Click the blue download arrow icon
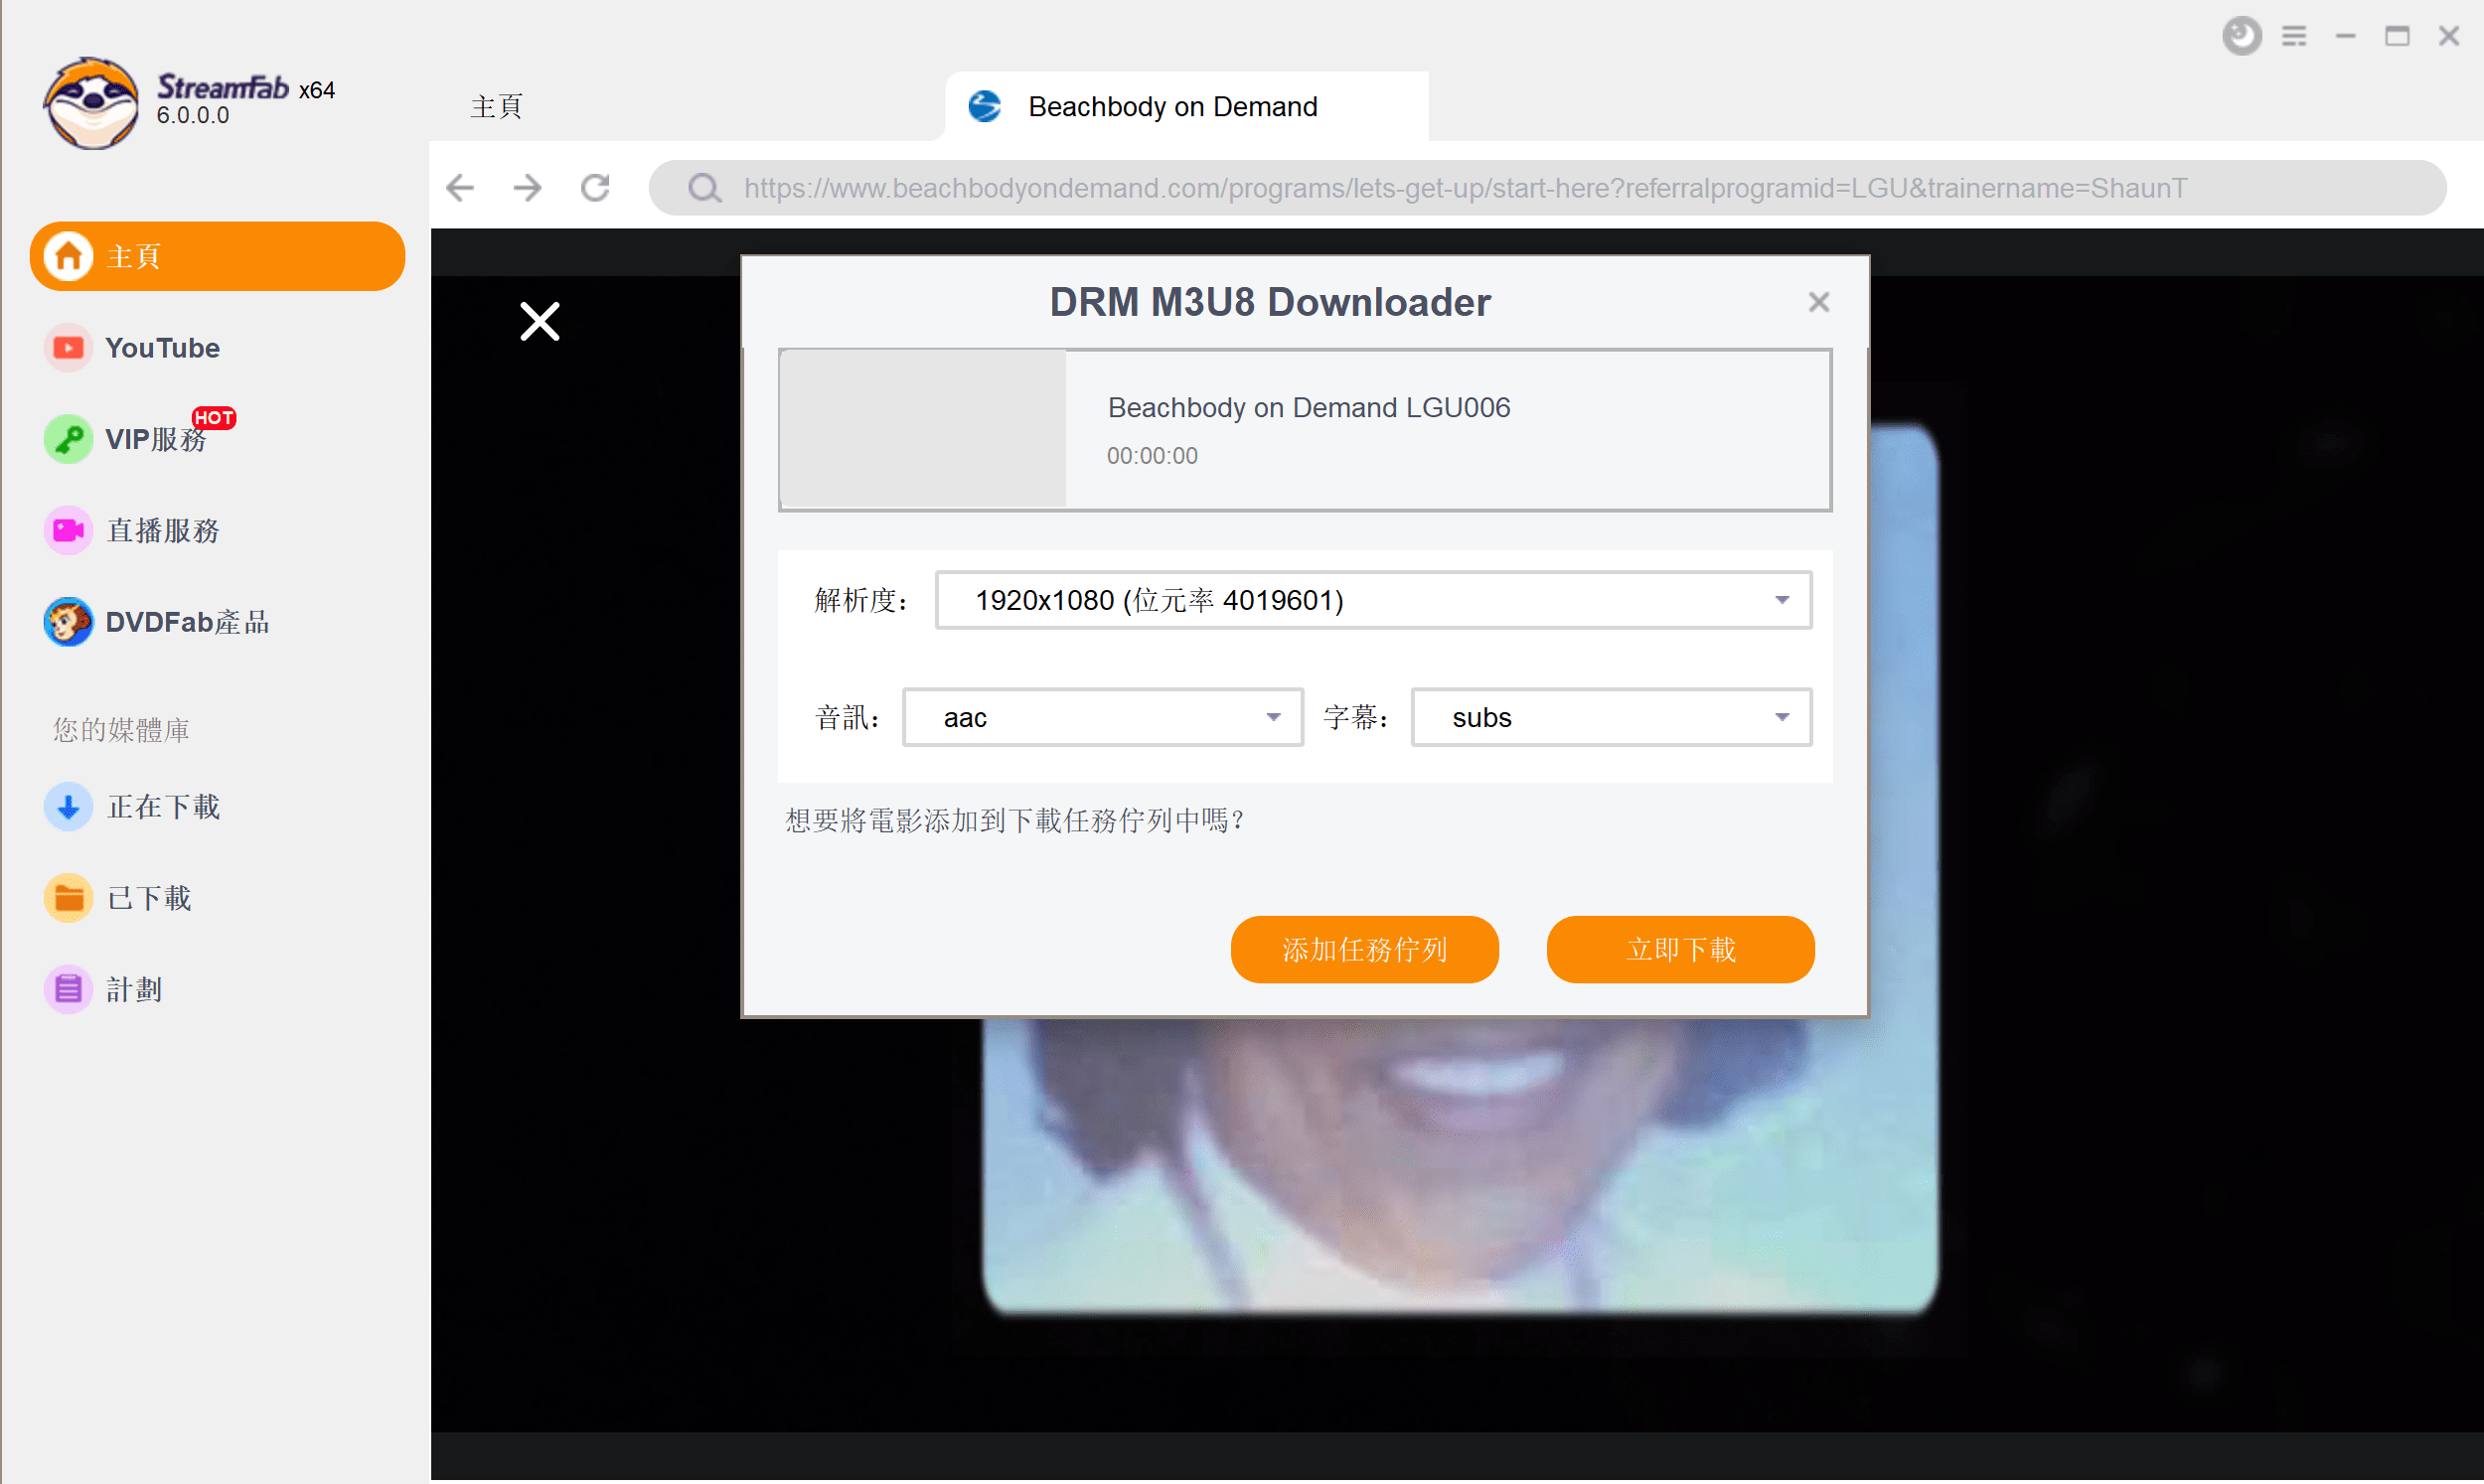Screen dimensions: 2484x1484 68,806
